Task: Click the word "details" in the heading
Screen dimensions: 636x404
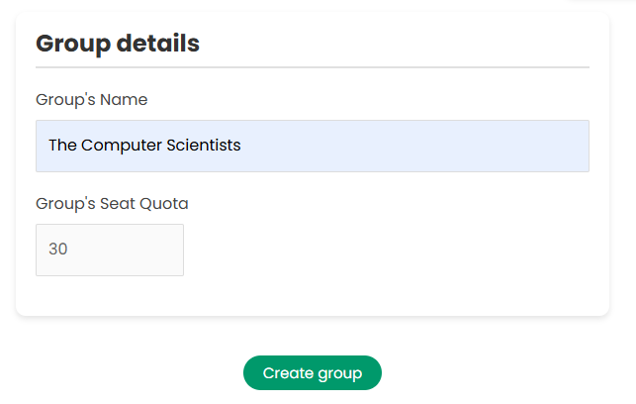Action: point(158,43)
